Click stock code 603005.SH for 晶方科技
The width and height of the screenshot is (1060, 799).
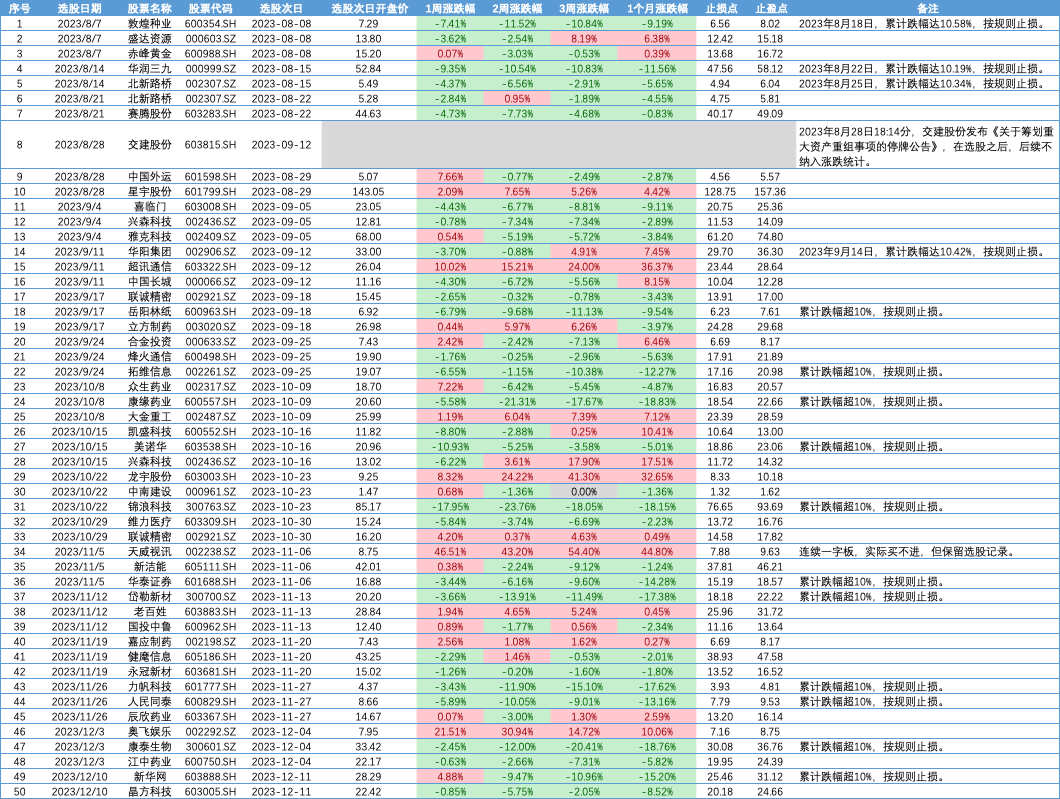210,792
